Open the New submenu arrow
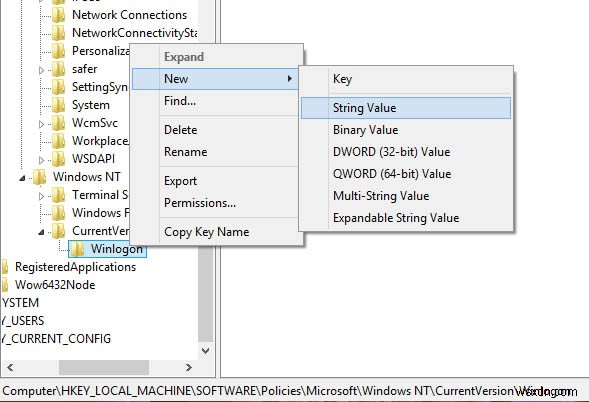 (x=290, y=79)
